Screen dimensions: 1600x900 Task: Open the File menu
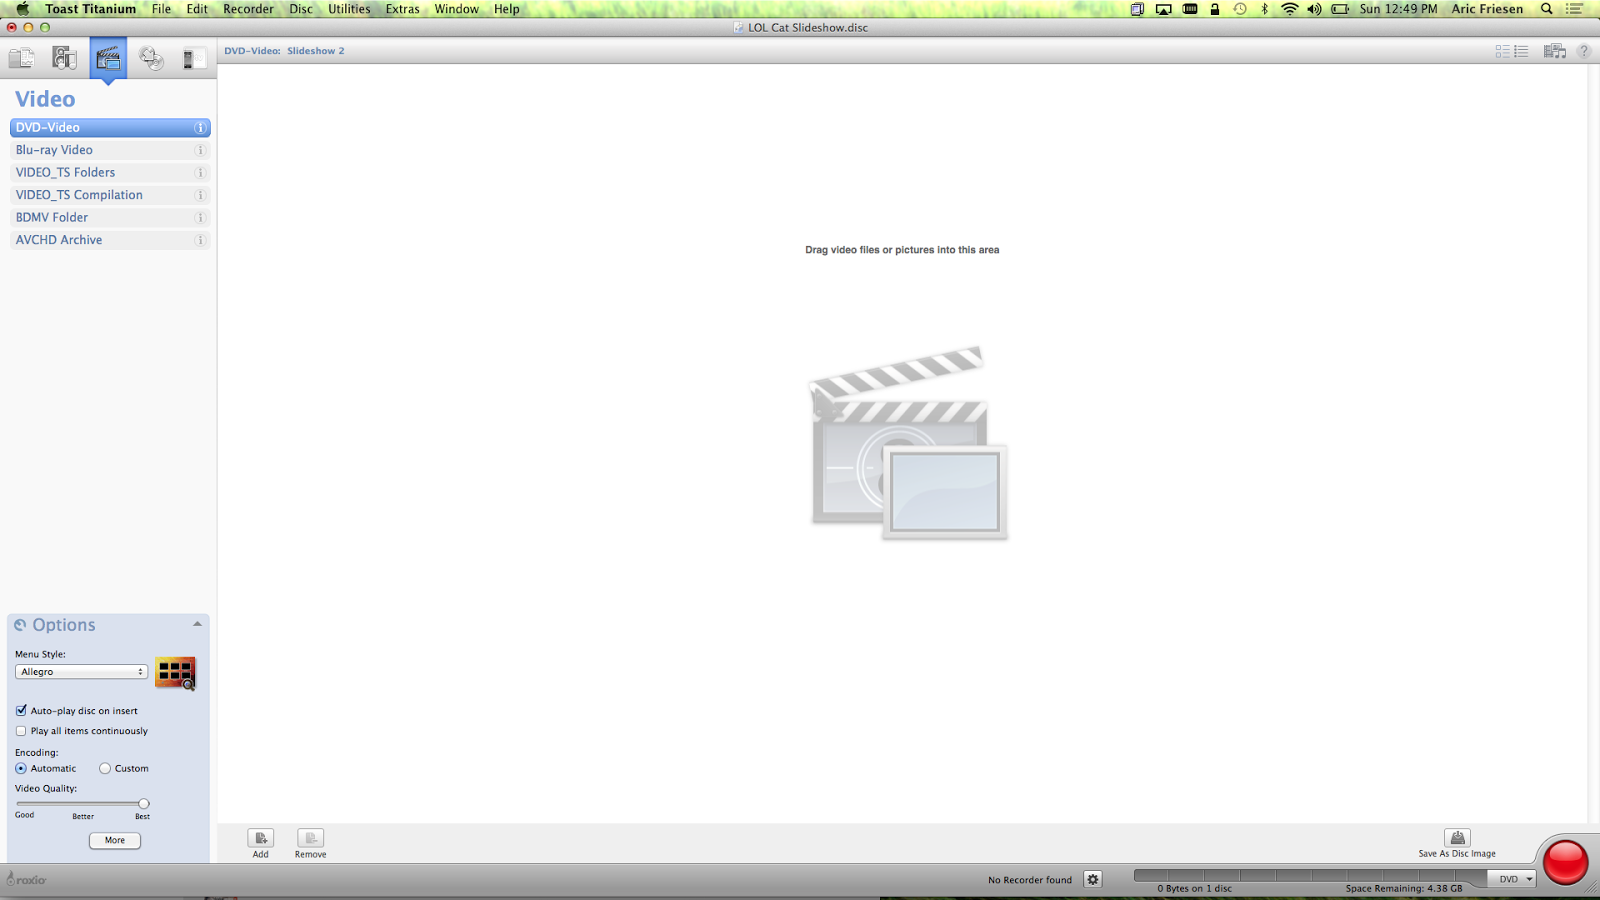pos(161,9)
